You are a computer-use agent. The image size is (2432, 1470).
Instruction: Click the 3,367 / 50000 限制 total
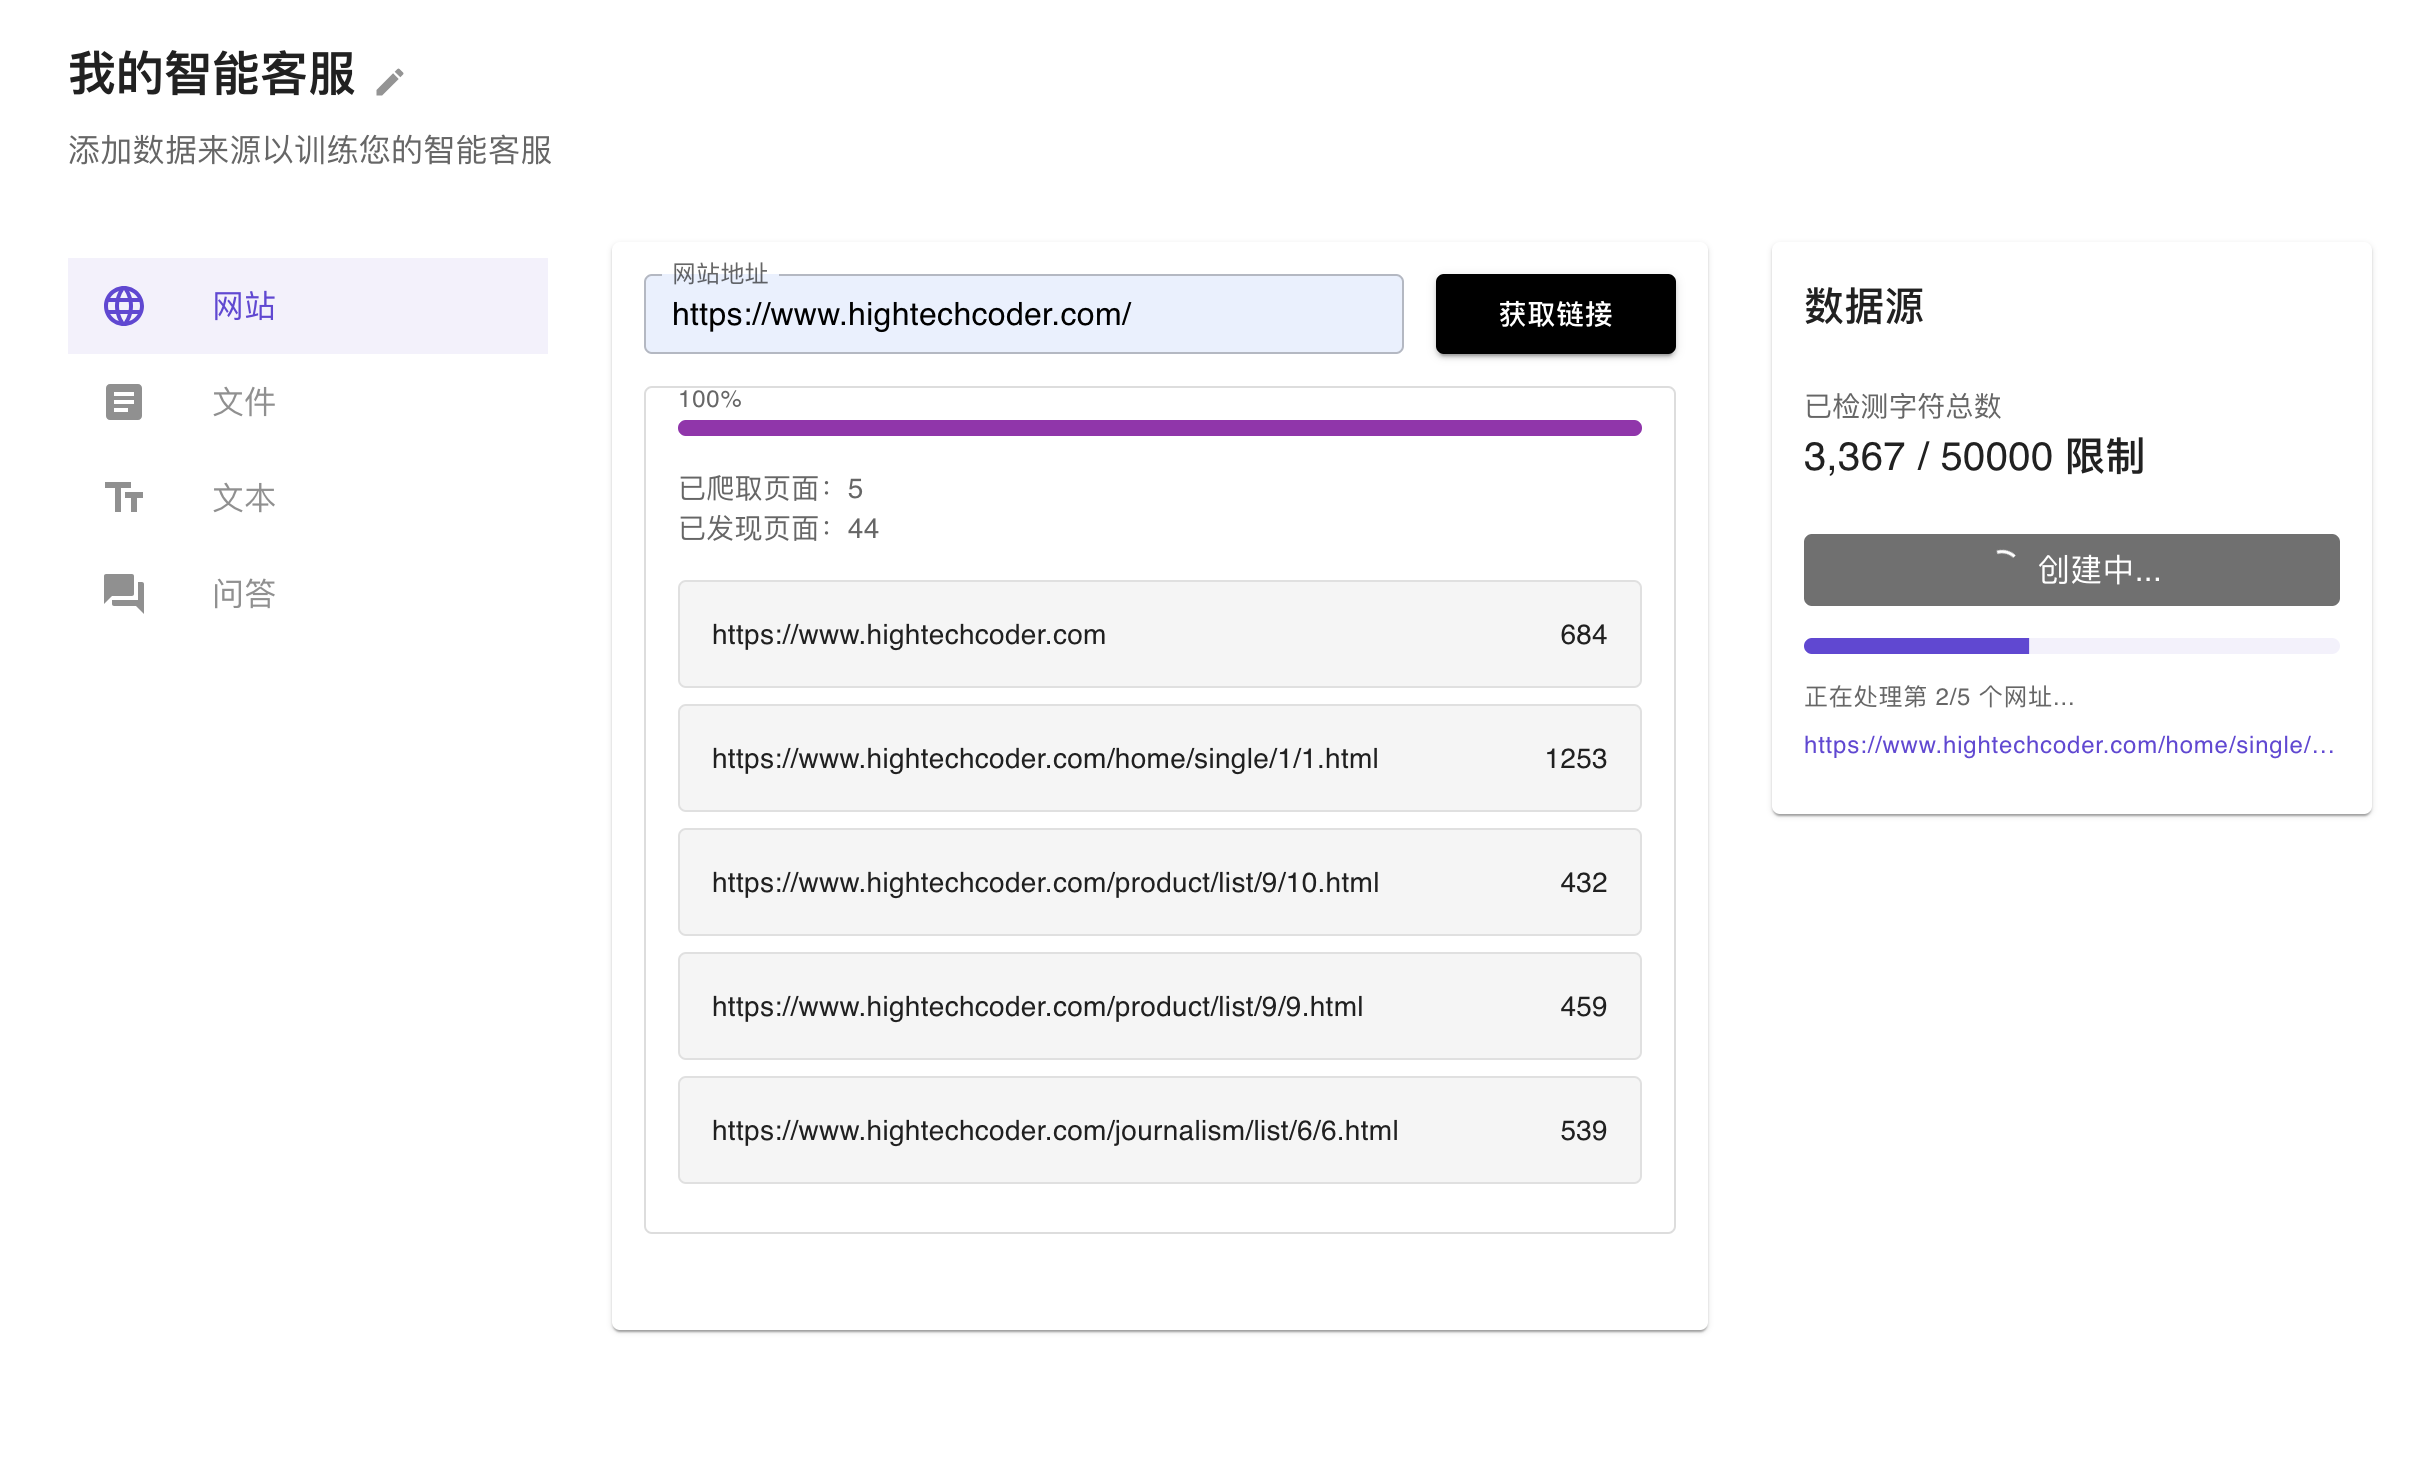1974,456
